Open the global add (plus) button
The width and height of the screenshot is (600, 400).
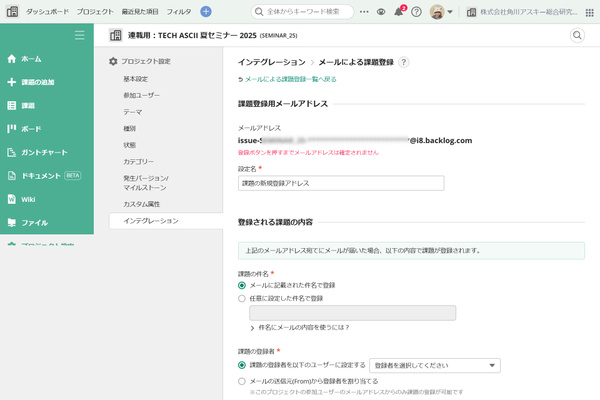click(206, 11)
